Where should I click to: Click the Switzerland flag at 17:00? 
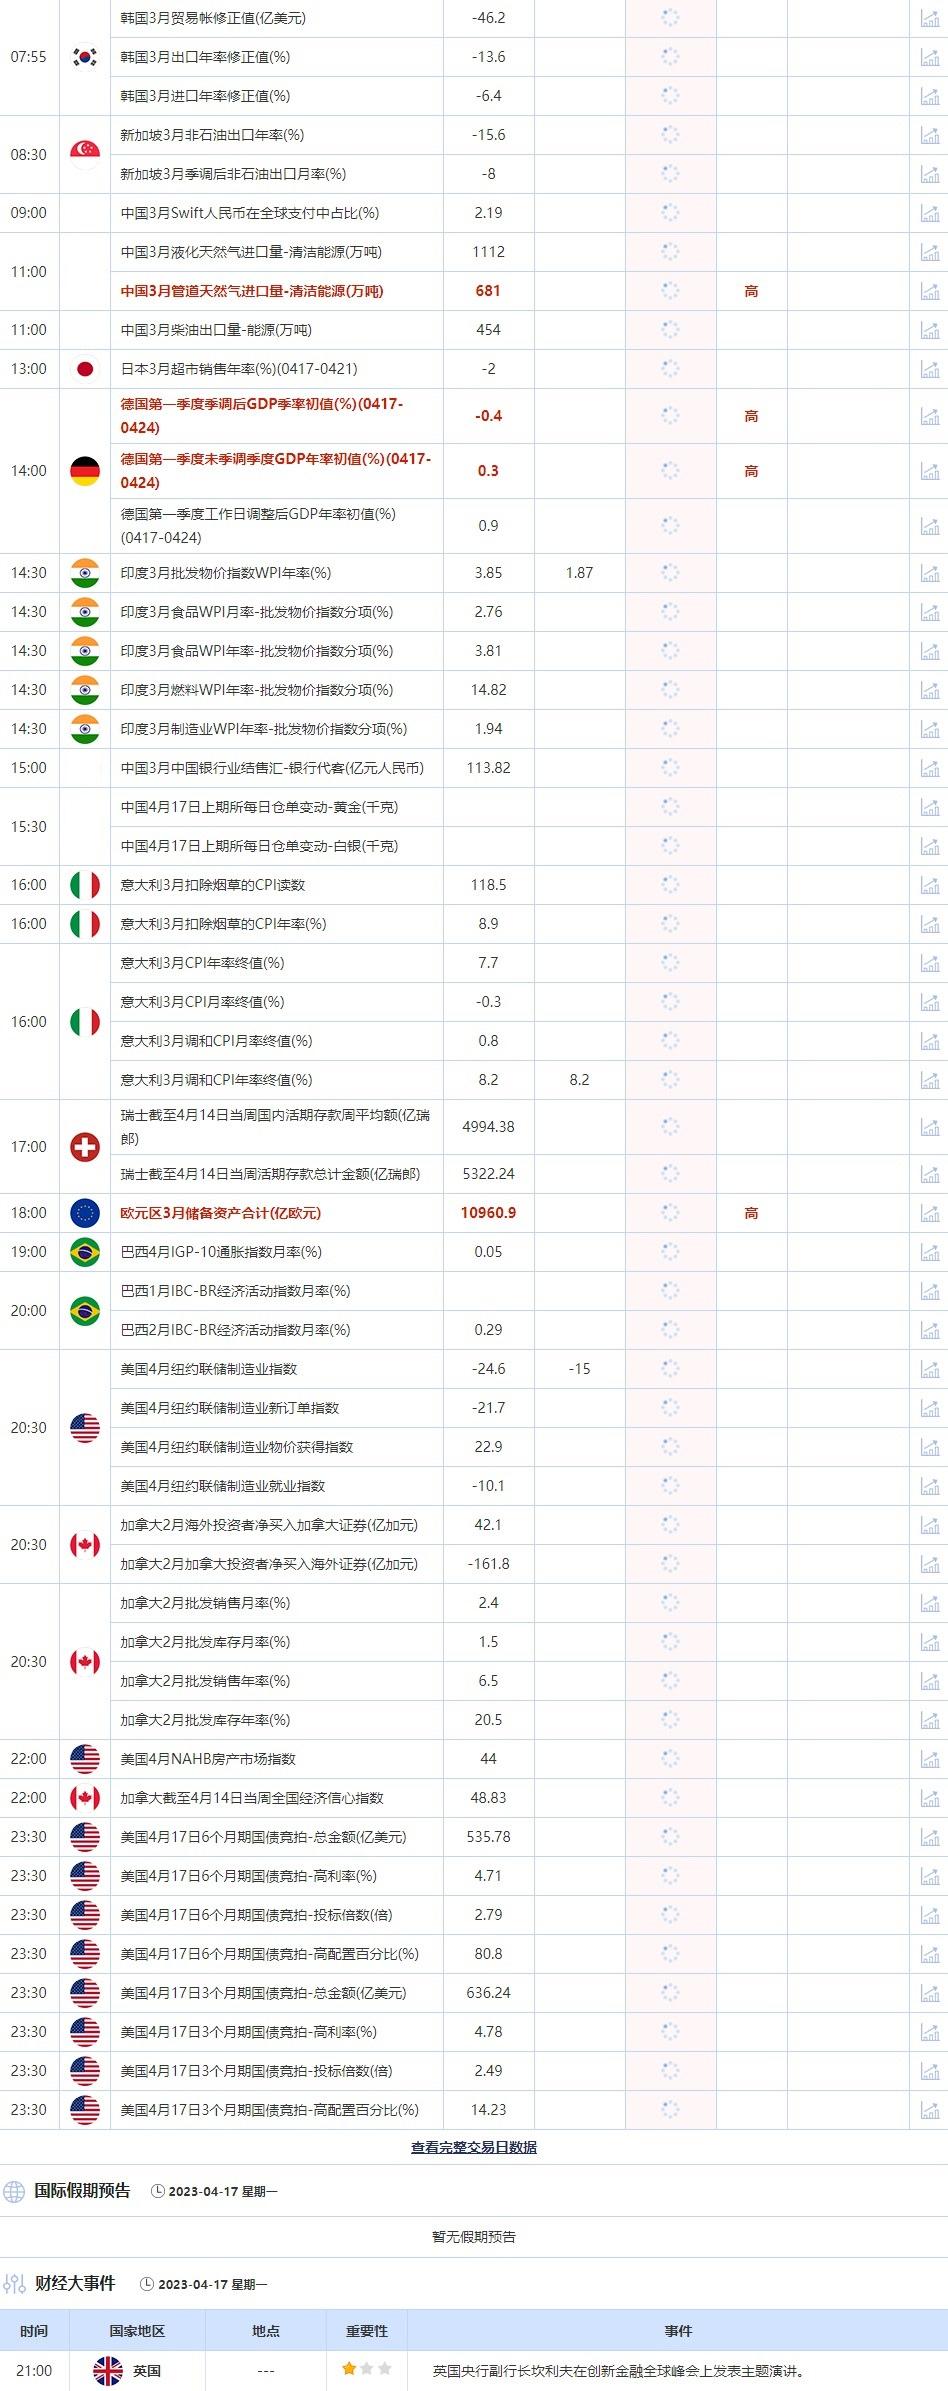tap(85, 1147)
